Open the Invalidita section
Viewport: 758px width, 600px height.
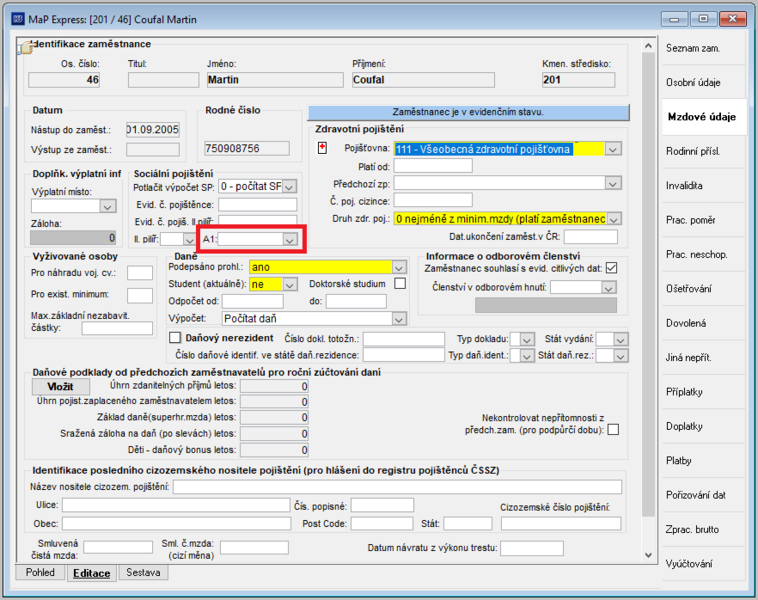point(704,186)
